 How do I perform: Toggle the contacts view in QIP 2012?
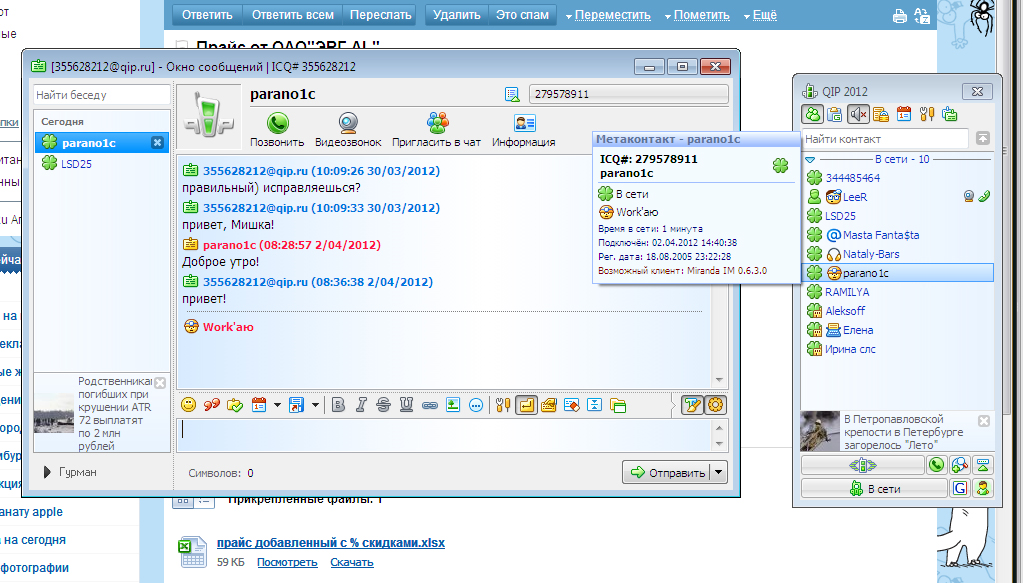[812, 114]
